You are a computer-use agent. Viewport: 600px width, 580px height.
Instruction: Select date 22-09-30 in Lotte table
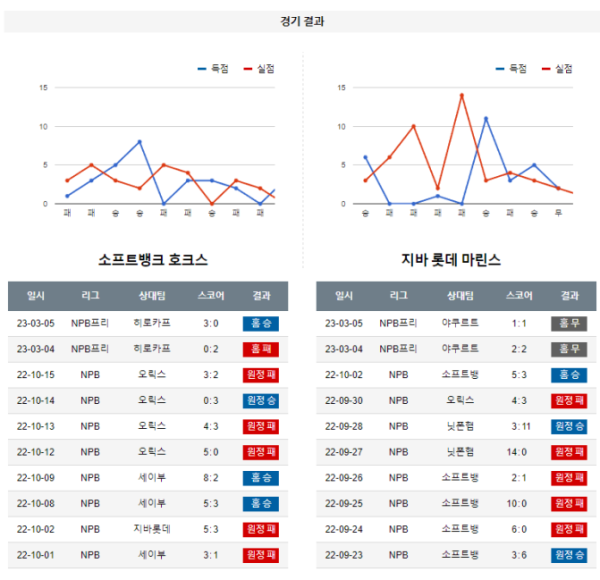344,401
